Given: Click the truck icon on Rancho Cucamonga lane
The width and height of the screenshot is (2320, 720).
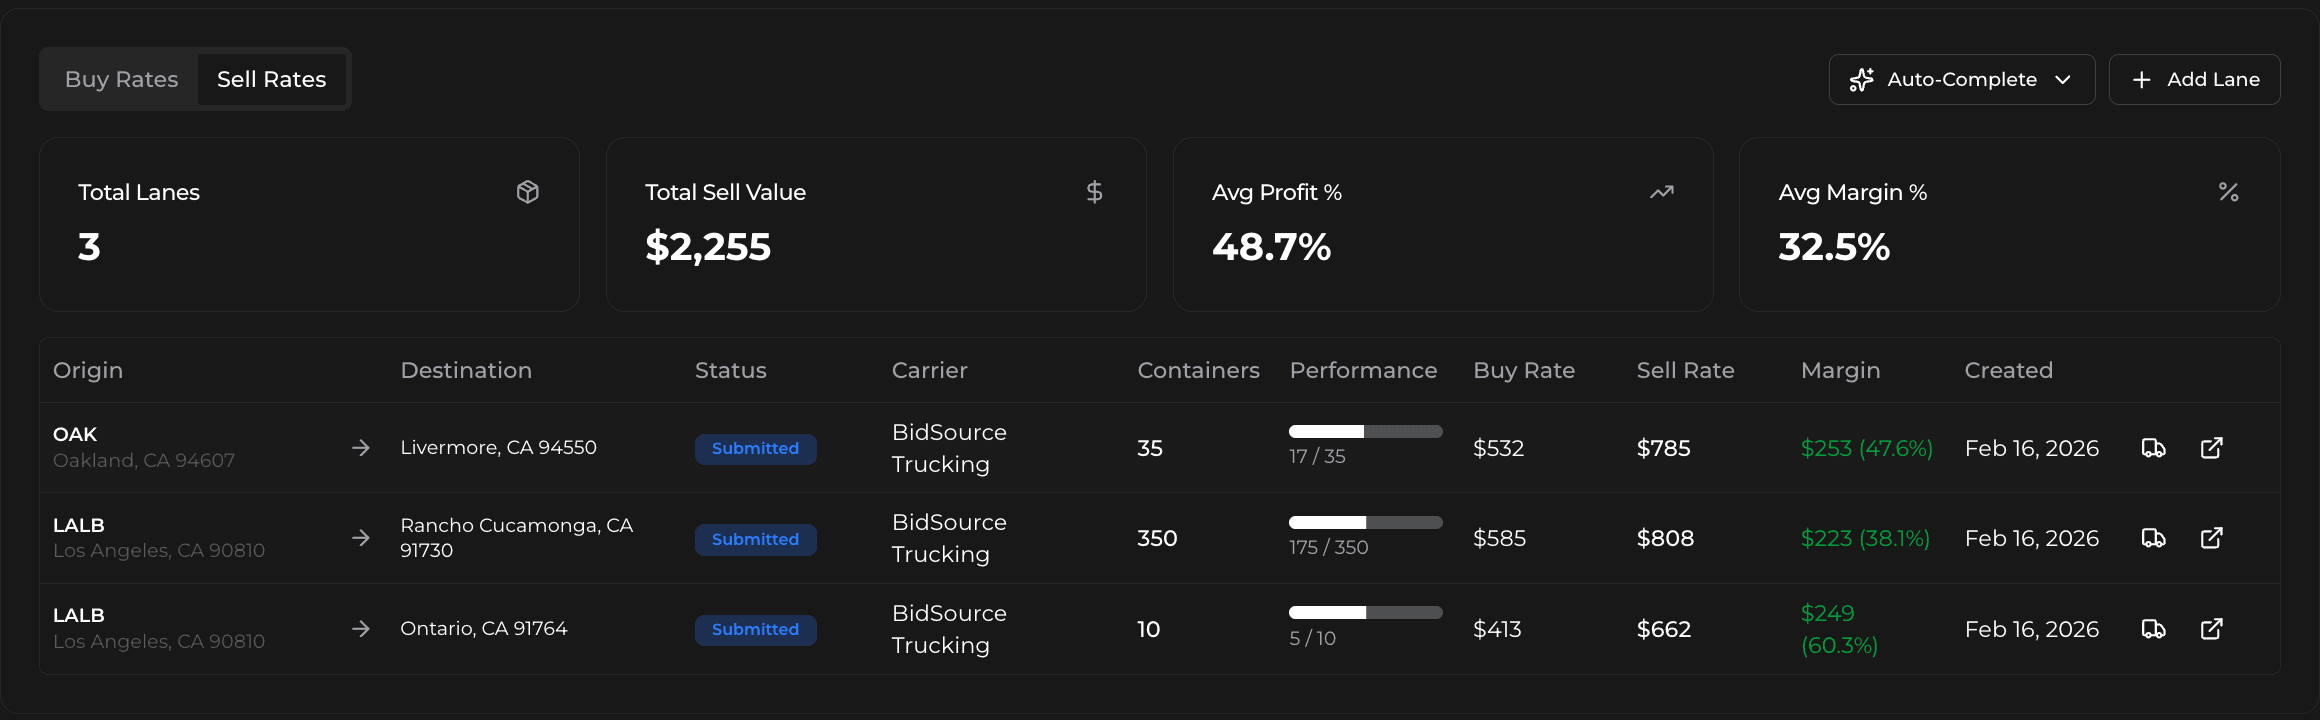Looking at the screenshot, I should point(2154,538).
